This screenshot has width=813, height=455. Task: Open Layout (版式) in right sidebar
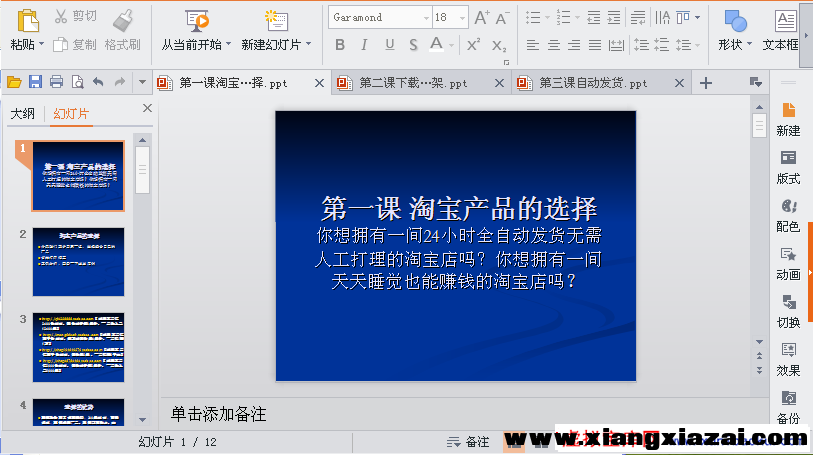tap(788, 167)
